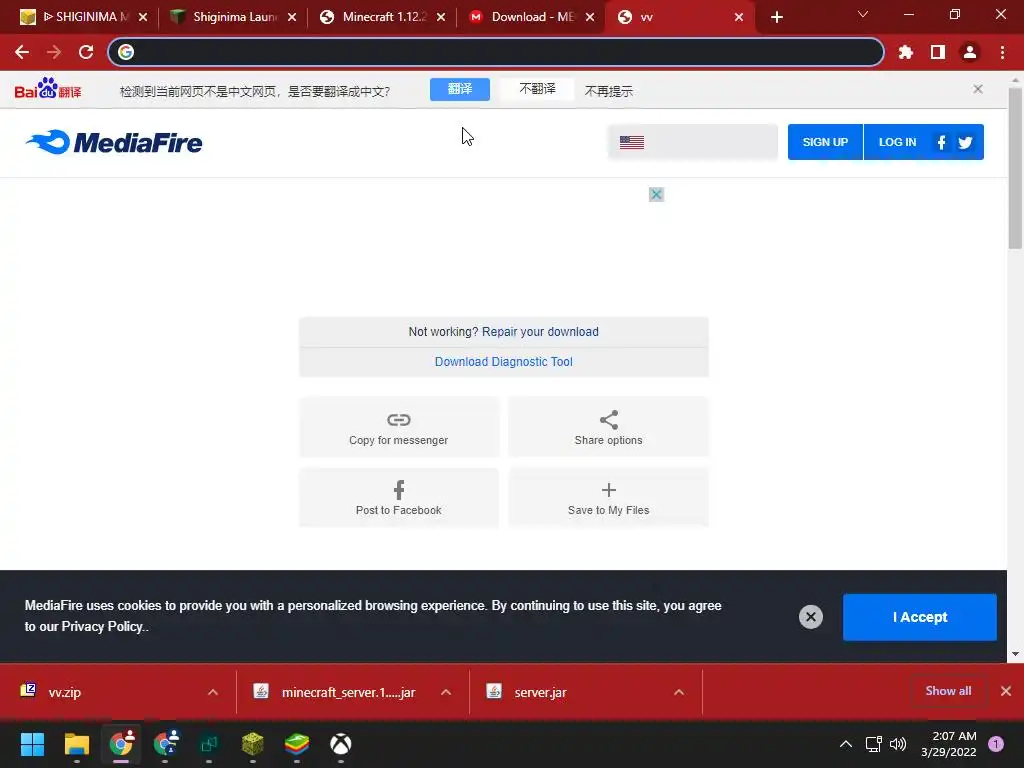
Task: Click the 不翻译 (don't translate) button
Action: pos(537,89)
